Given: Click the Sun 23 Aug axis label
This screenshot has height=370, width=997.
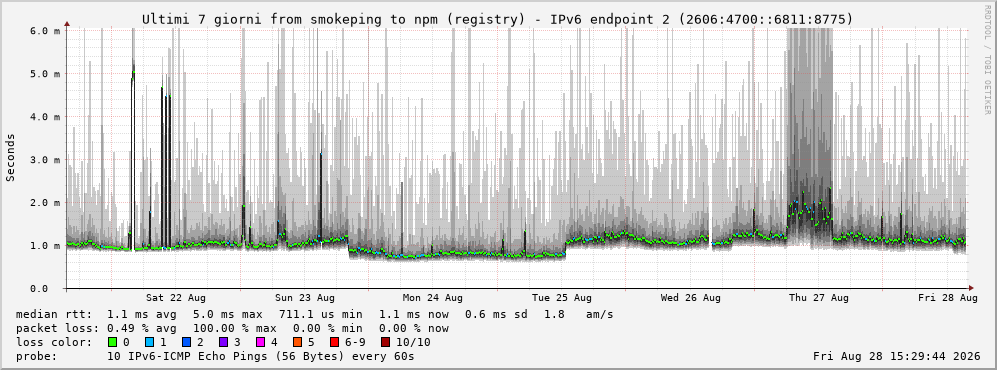Looking at the screenshot, I should point(305,298).
